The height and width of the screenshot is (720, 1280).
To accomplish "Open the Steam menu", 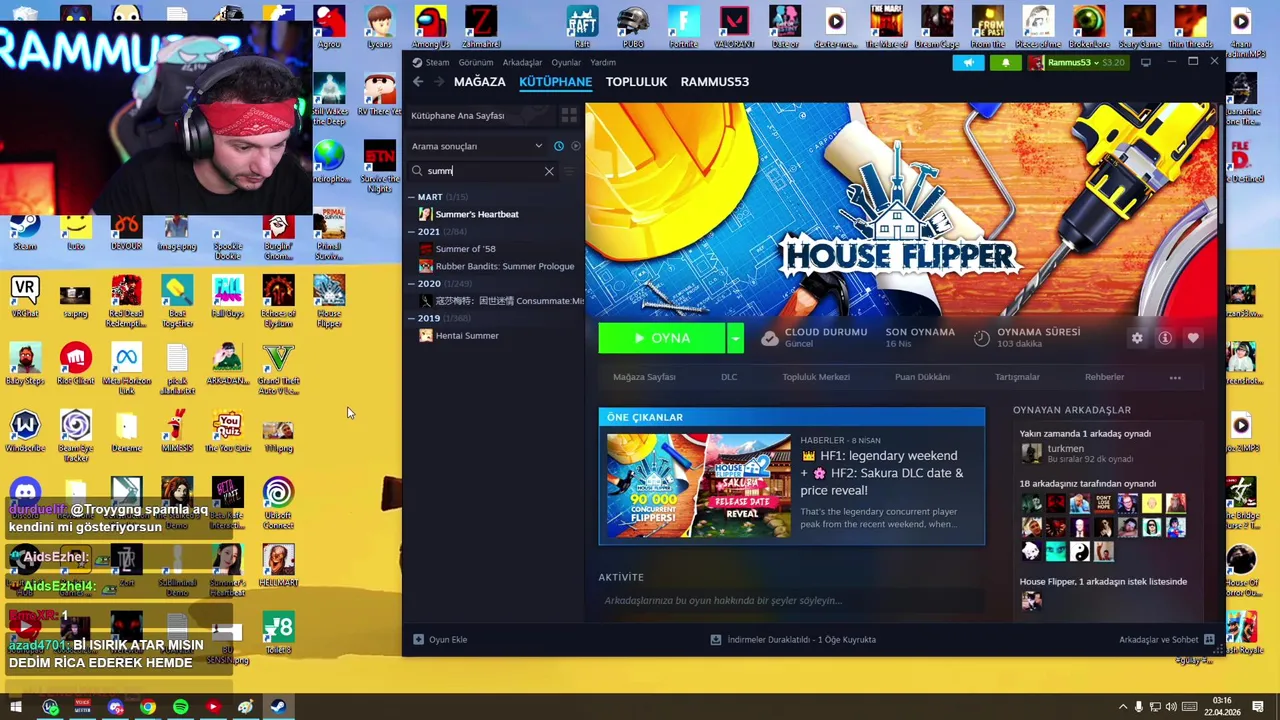I will click(x=437, y=62).
